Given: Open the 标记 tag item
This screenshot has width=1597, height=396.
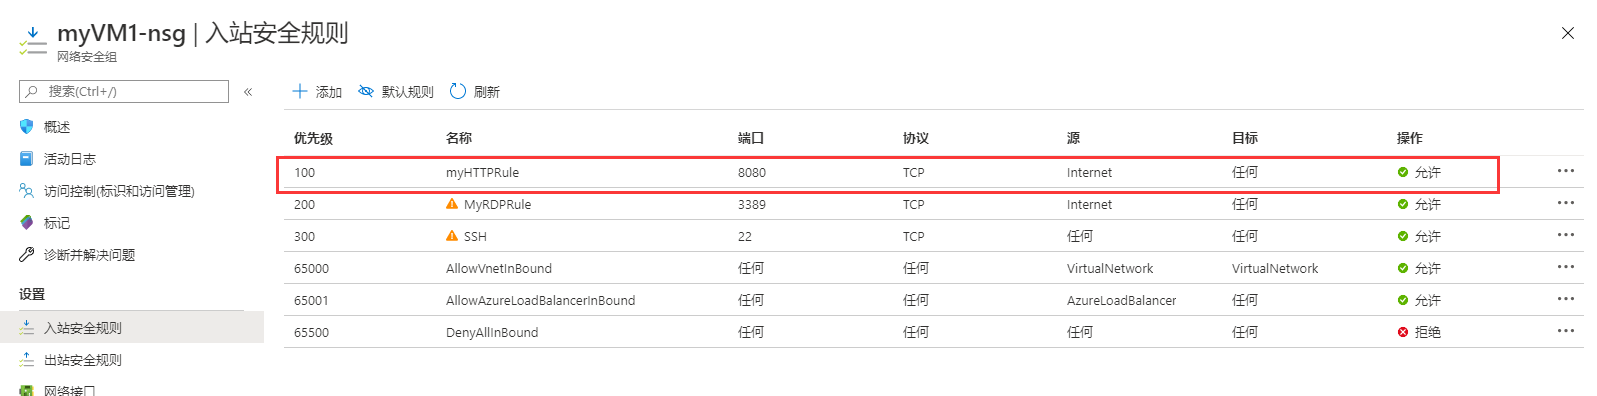Looking at the screenshot, I should tap(57, 223).
